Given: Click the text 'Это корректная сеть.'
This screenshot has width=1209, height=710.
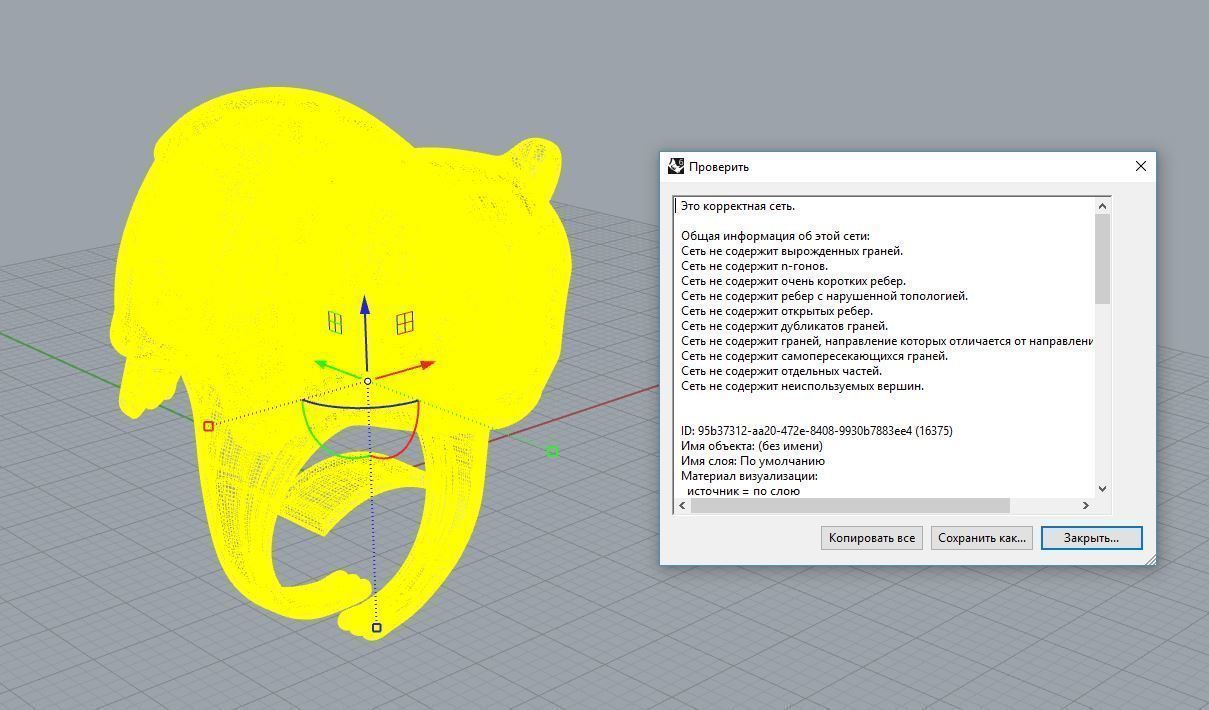Looking at the screenshot, I should tap(738, 206).
